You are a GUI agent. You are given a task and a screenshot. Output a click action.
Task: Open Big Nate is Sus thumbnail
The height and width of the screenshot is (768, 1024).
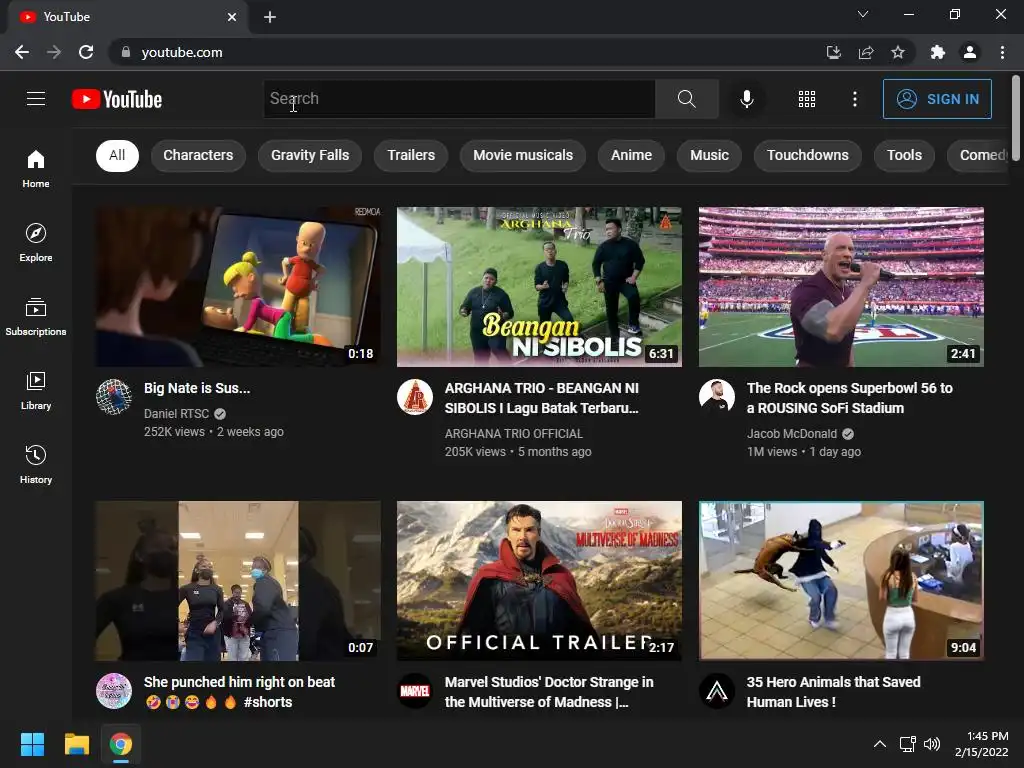point(238,287)
